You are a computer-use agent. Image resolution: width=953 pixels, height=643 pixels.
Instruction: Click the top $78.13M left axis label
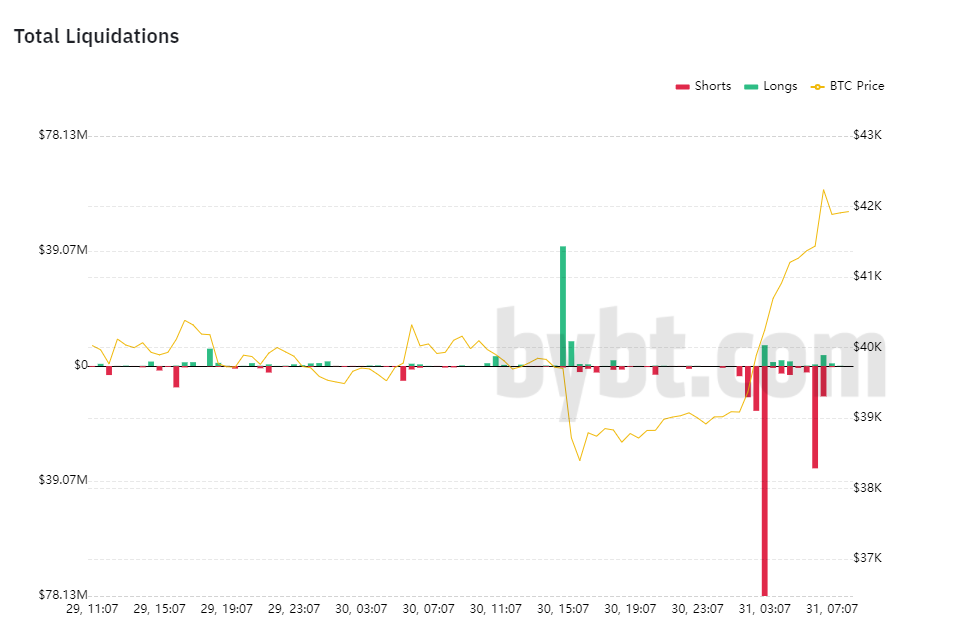click(x=64, y=135)
